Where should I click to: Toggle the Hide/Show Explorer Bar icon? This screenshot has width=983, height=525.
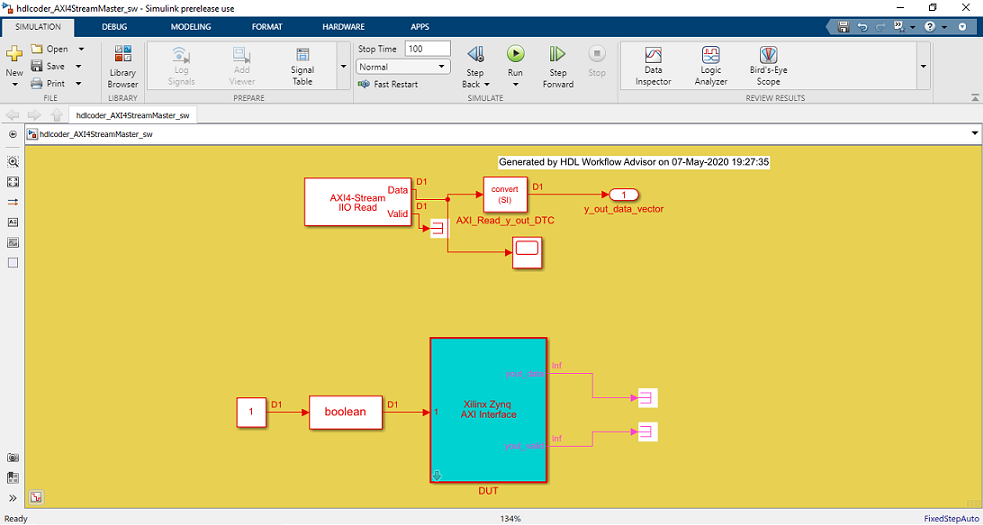tap(13, 134)
